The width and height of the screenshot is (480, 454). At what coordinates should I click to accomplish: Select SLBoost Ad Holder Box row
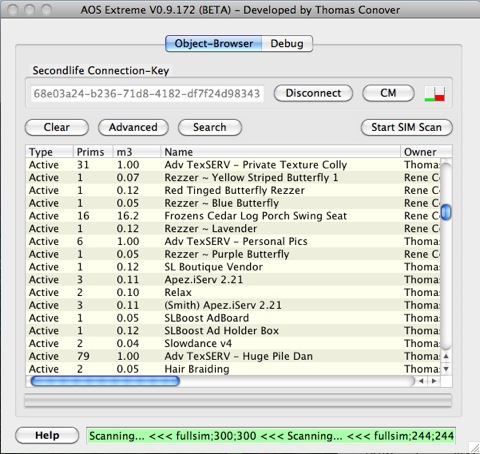(x=233, y=331)
